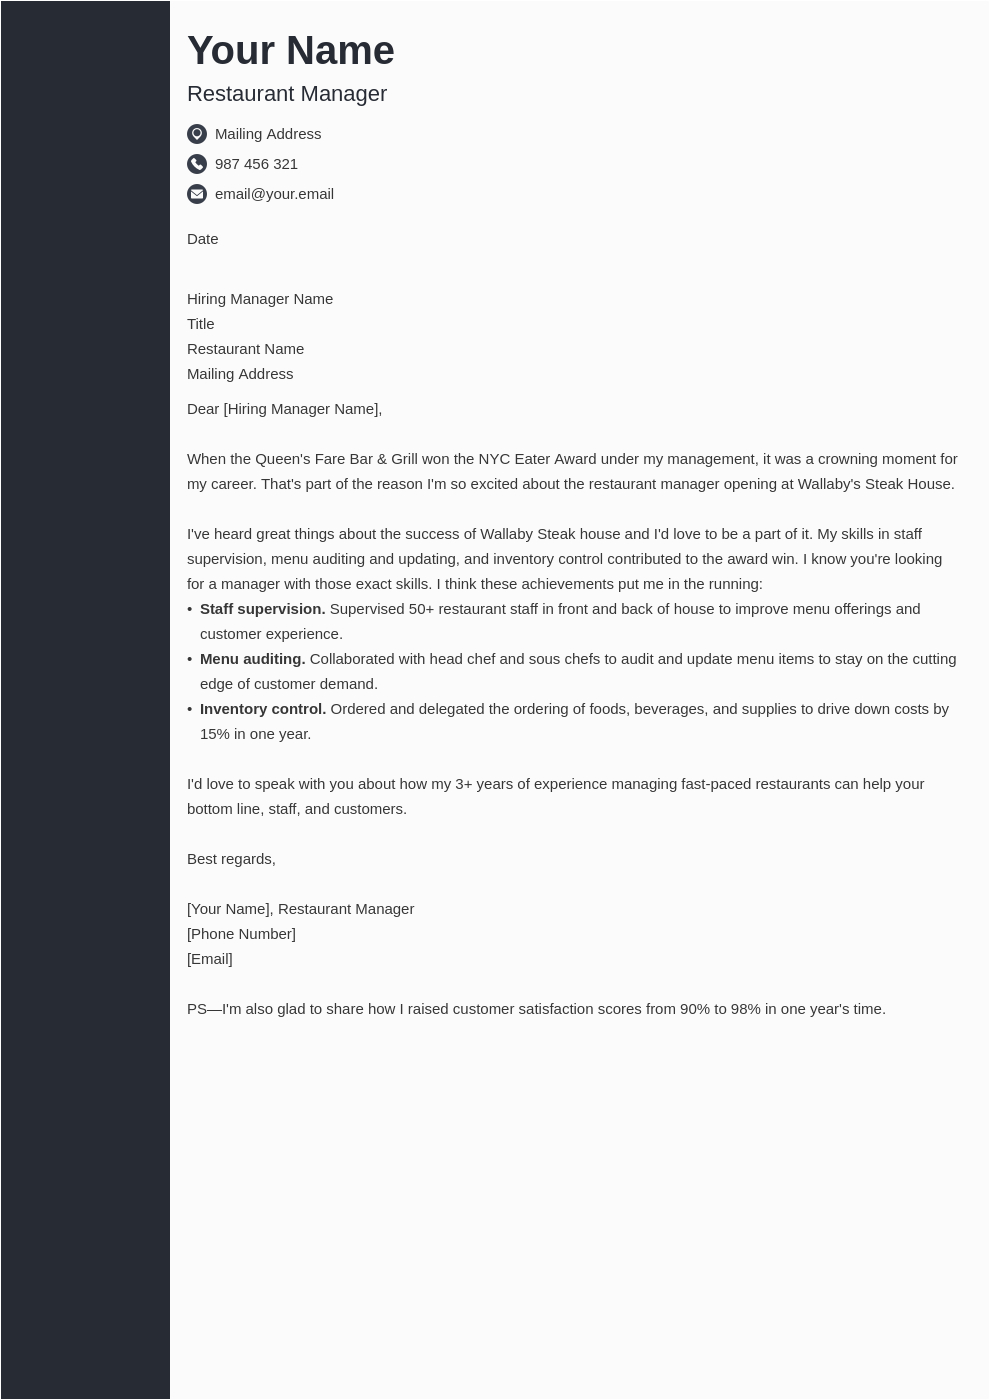Click the [Email] signature placeholder
This screenshot has height=1400, width=990.
209,959
